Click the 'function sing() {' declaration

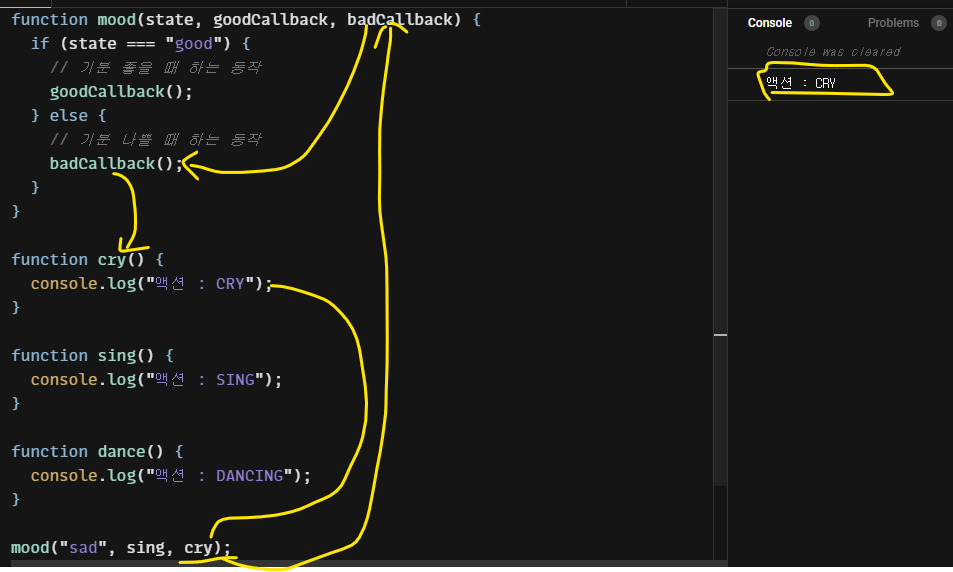coord(92,356)
